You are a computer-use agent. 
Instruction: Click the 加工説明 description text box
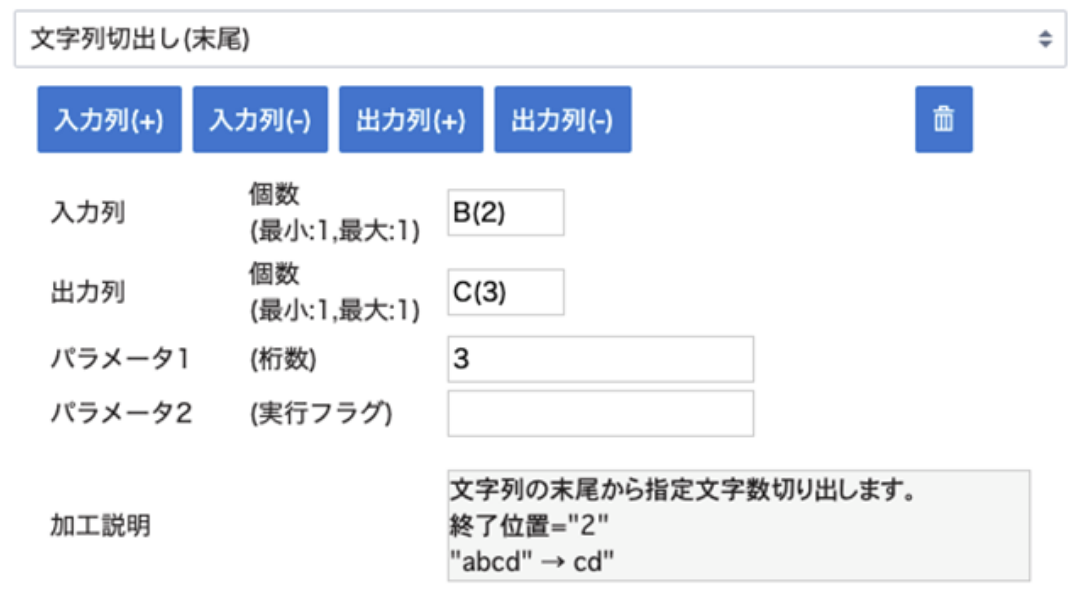tap(738, 526)
